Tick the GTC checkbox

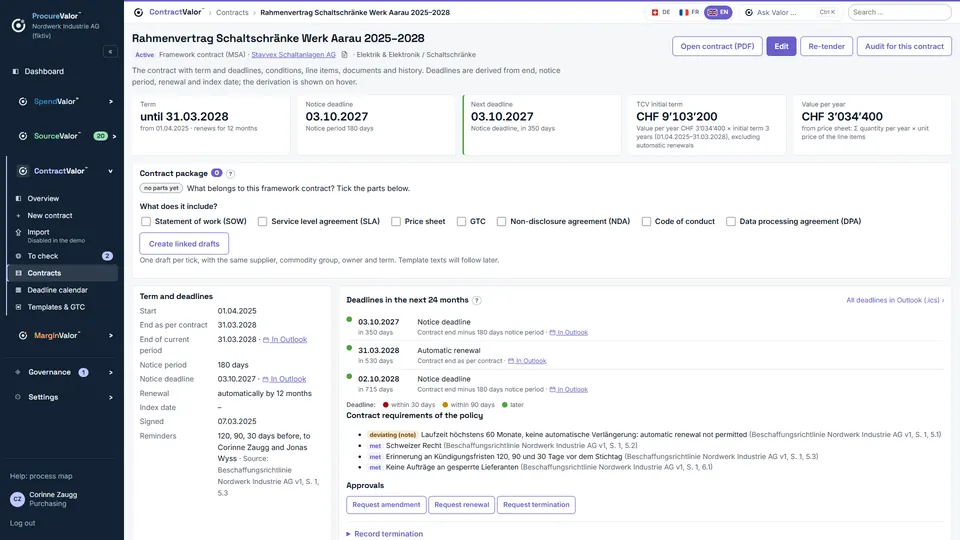(x=462, y=222)
